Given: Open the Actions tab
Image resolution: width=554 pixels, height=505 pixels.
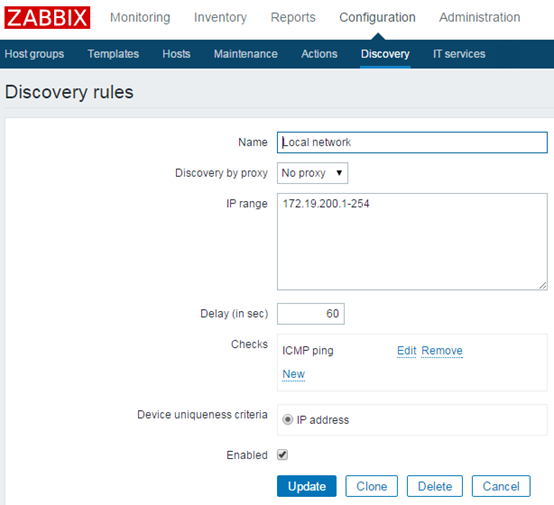Looking at the screenshot, I should 319,54.
